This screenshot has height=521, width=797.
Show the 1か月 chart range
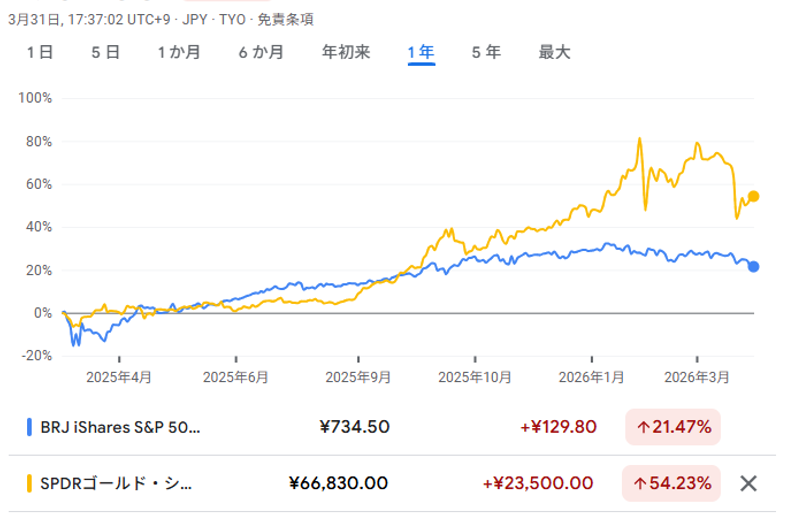pos(179,52)
